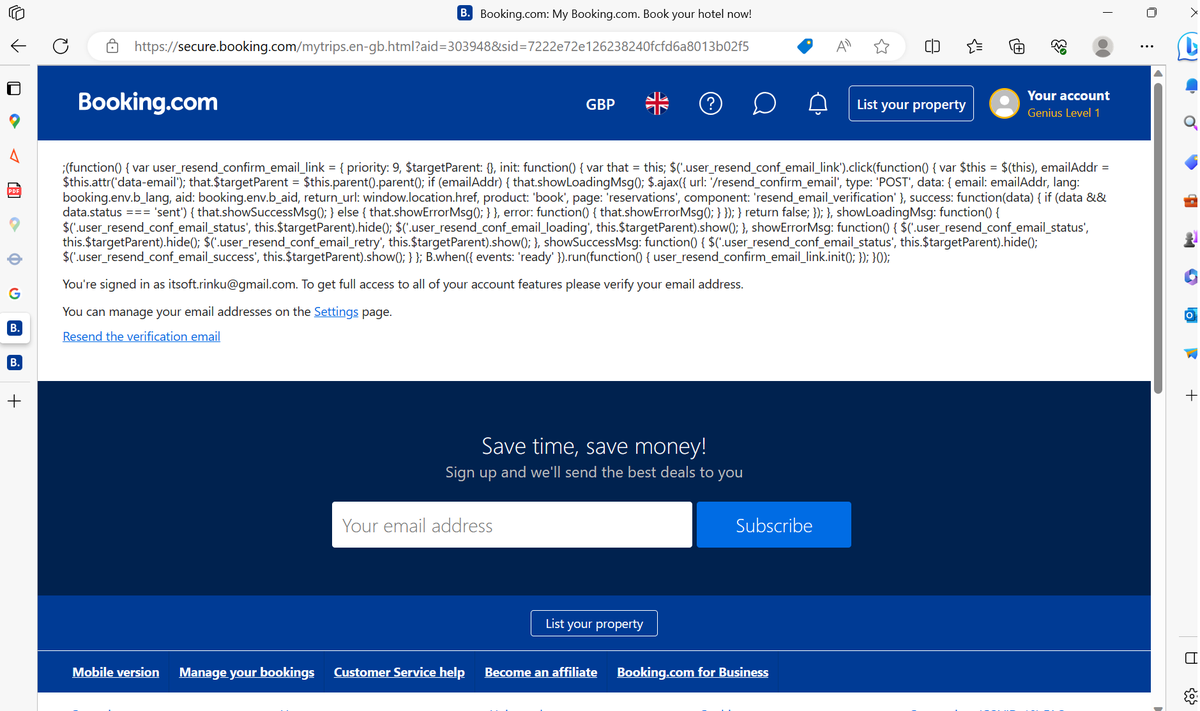Select language via the UK flag
The width and height of the screenshot is (1200, 711).
(657, 103)
